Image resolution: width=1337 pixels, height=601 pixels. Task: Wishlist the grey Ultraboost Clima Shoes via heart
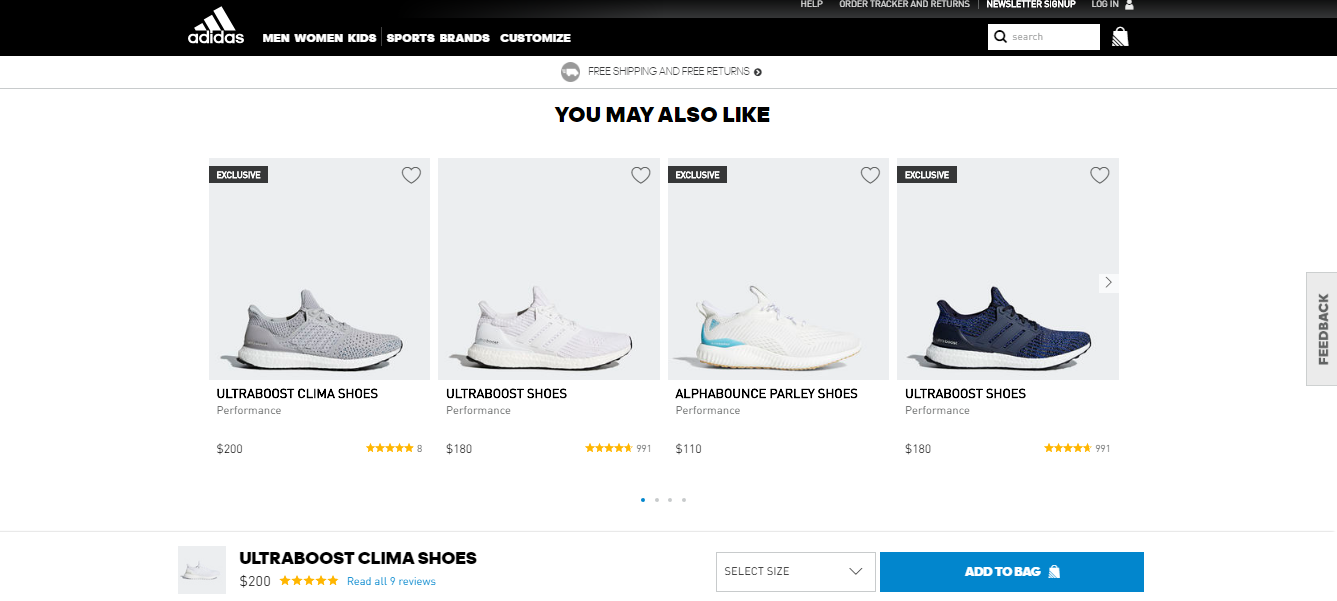(x=411, y=175)
